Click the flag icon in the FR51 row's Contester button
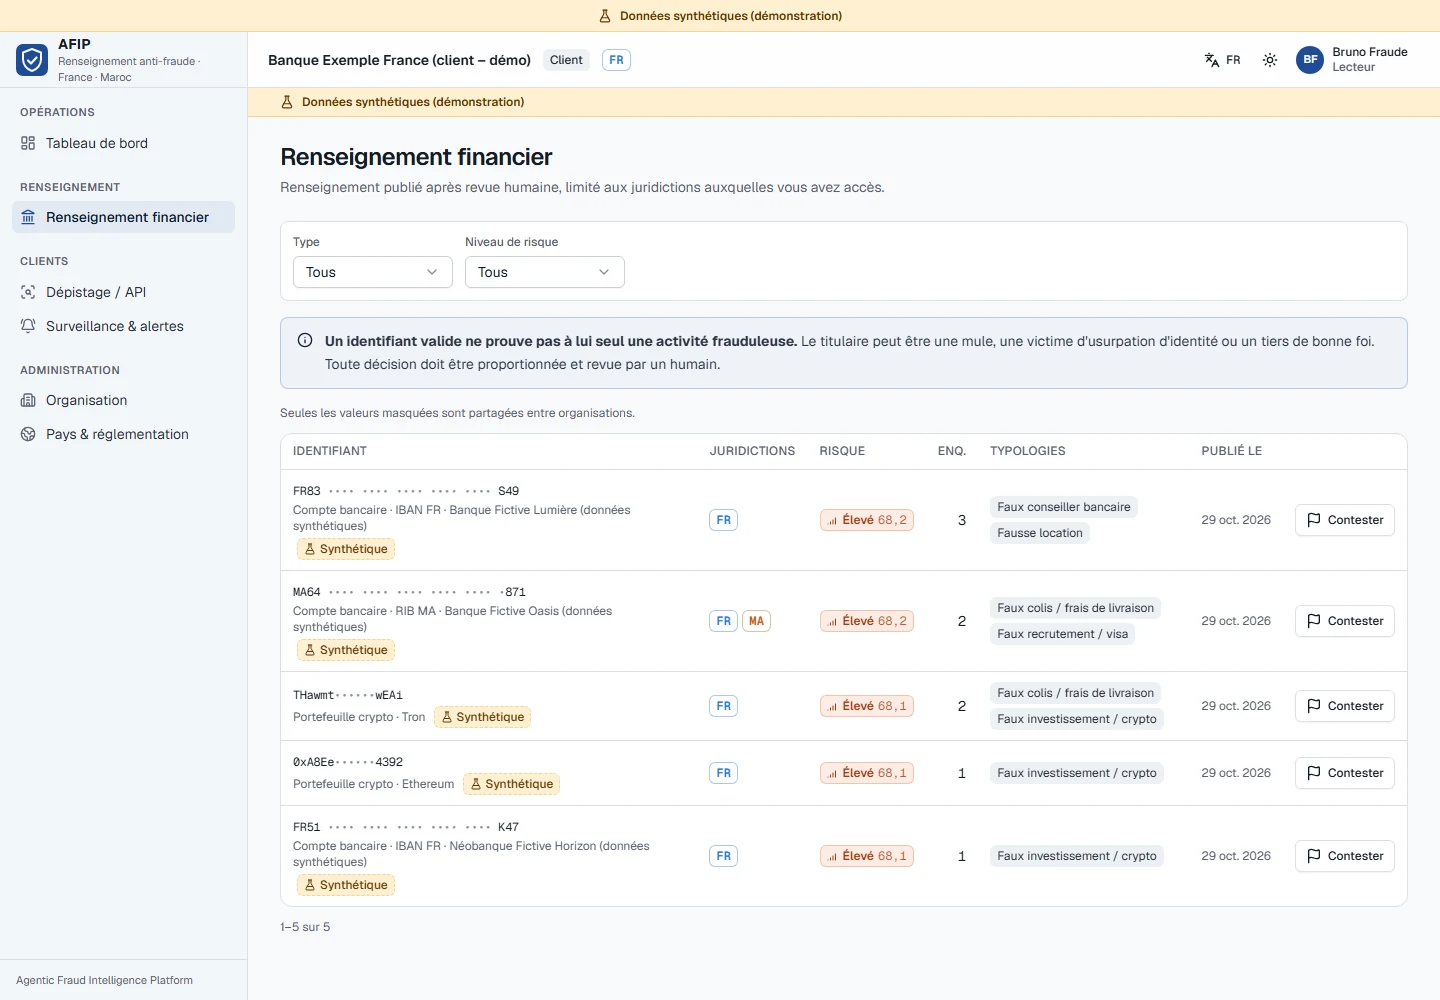 (1314, 856)
